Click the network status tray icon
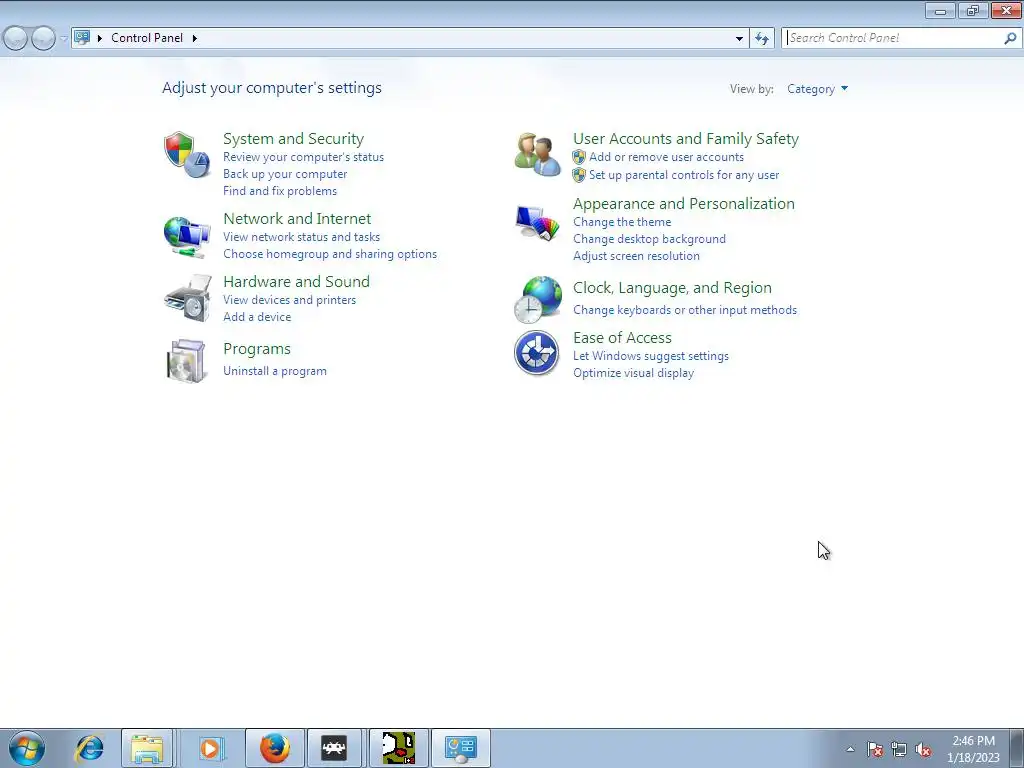Screen dimensions: 1024x768 pos(899,749)
